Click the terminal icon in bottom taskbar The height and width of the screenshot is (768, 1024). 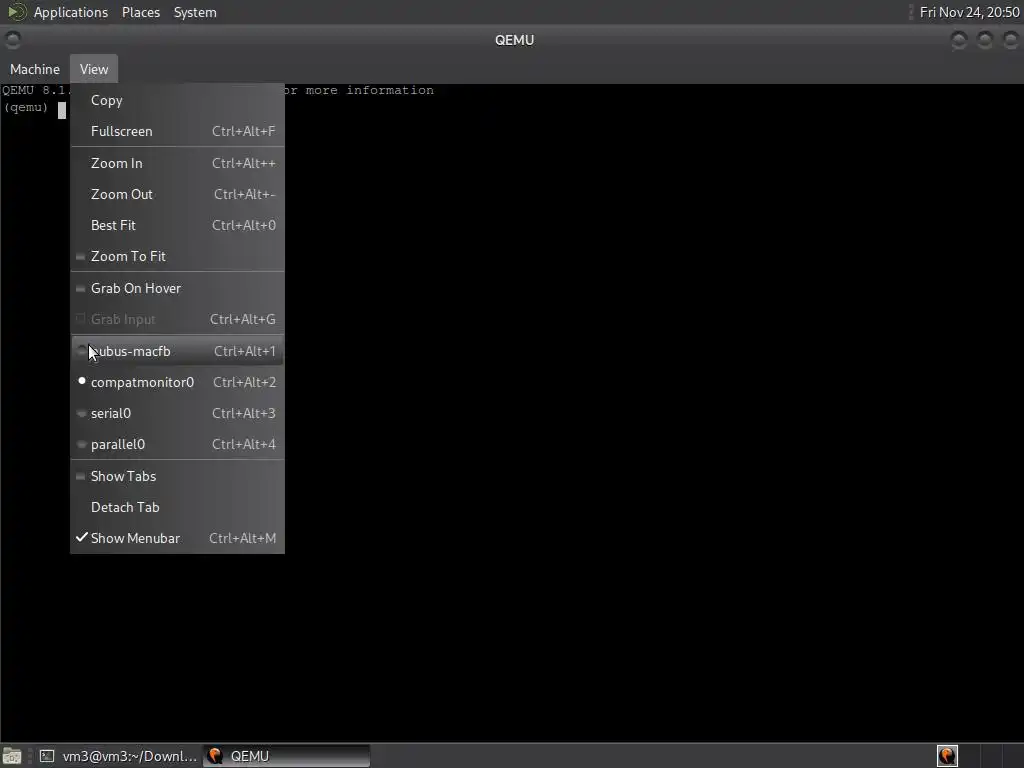pos(46,756)
